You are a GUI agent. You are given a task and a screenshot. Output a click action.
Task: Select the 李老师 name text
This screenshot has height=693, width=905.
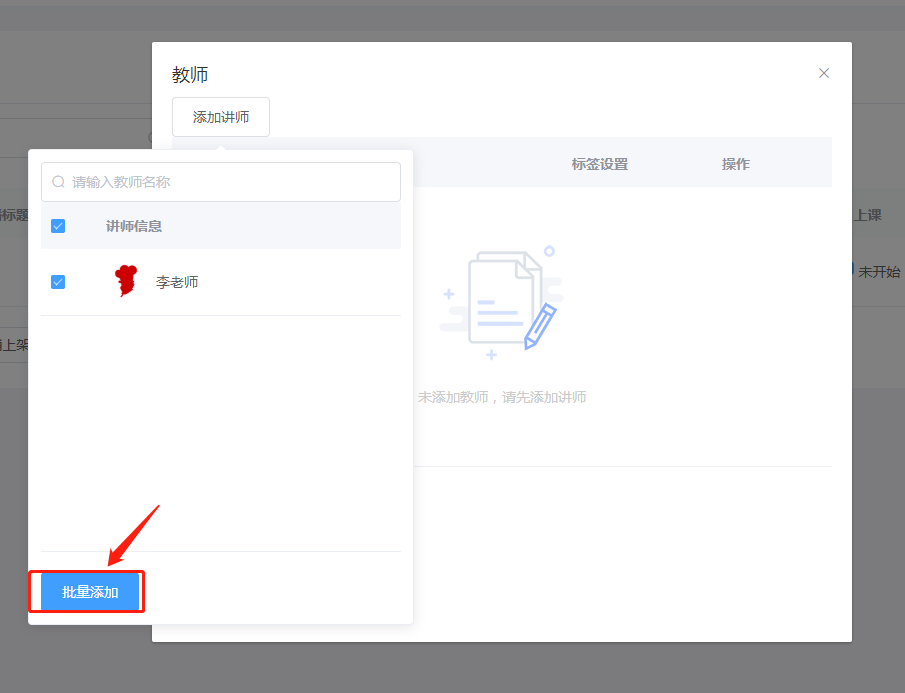coord(177,282)
